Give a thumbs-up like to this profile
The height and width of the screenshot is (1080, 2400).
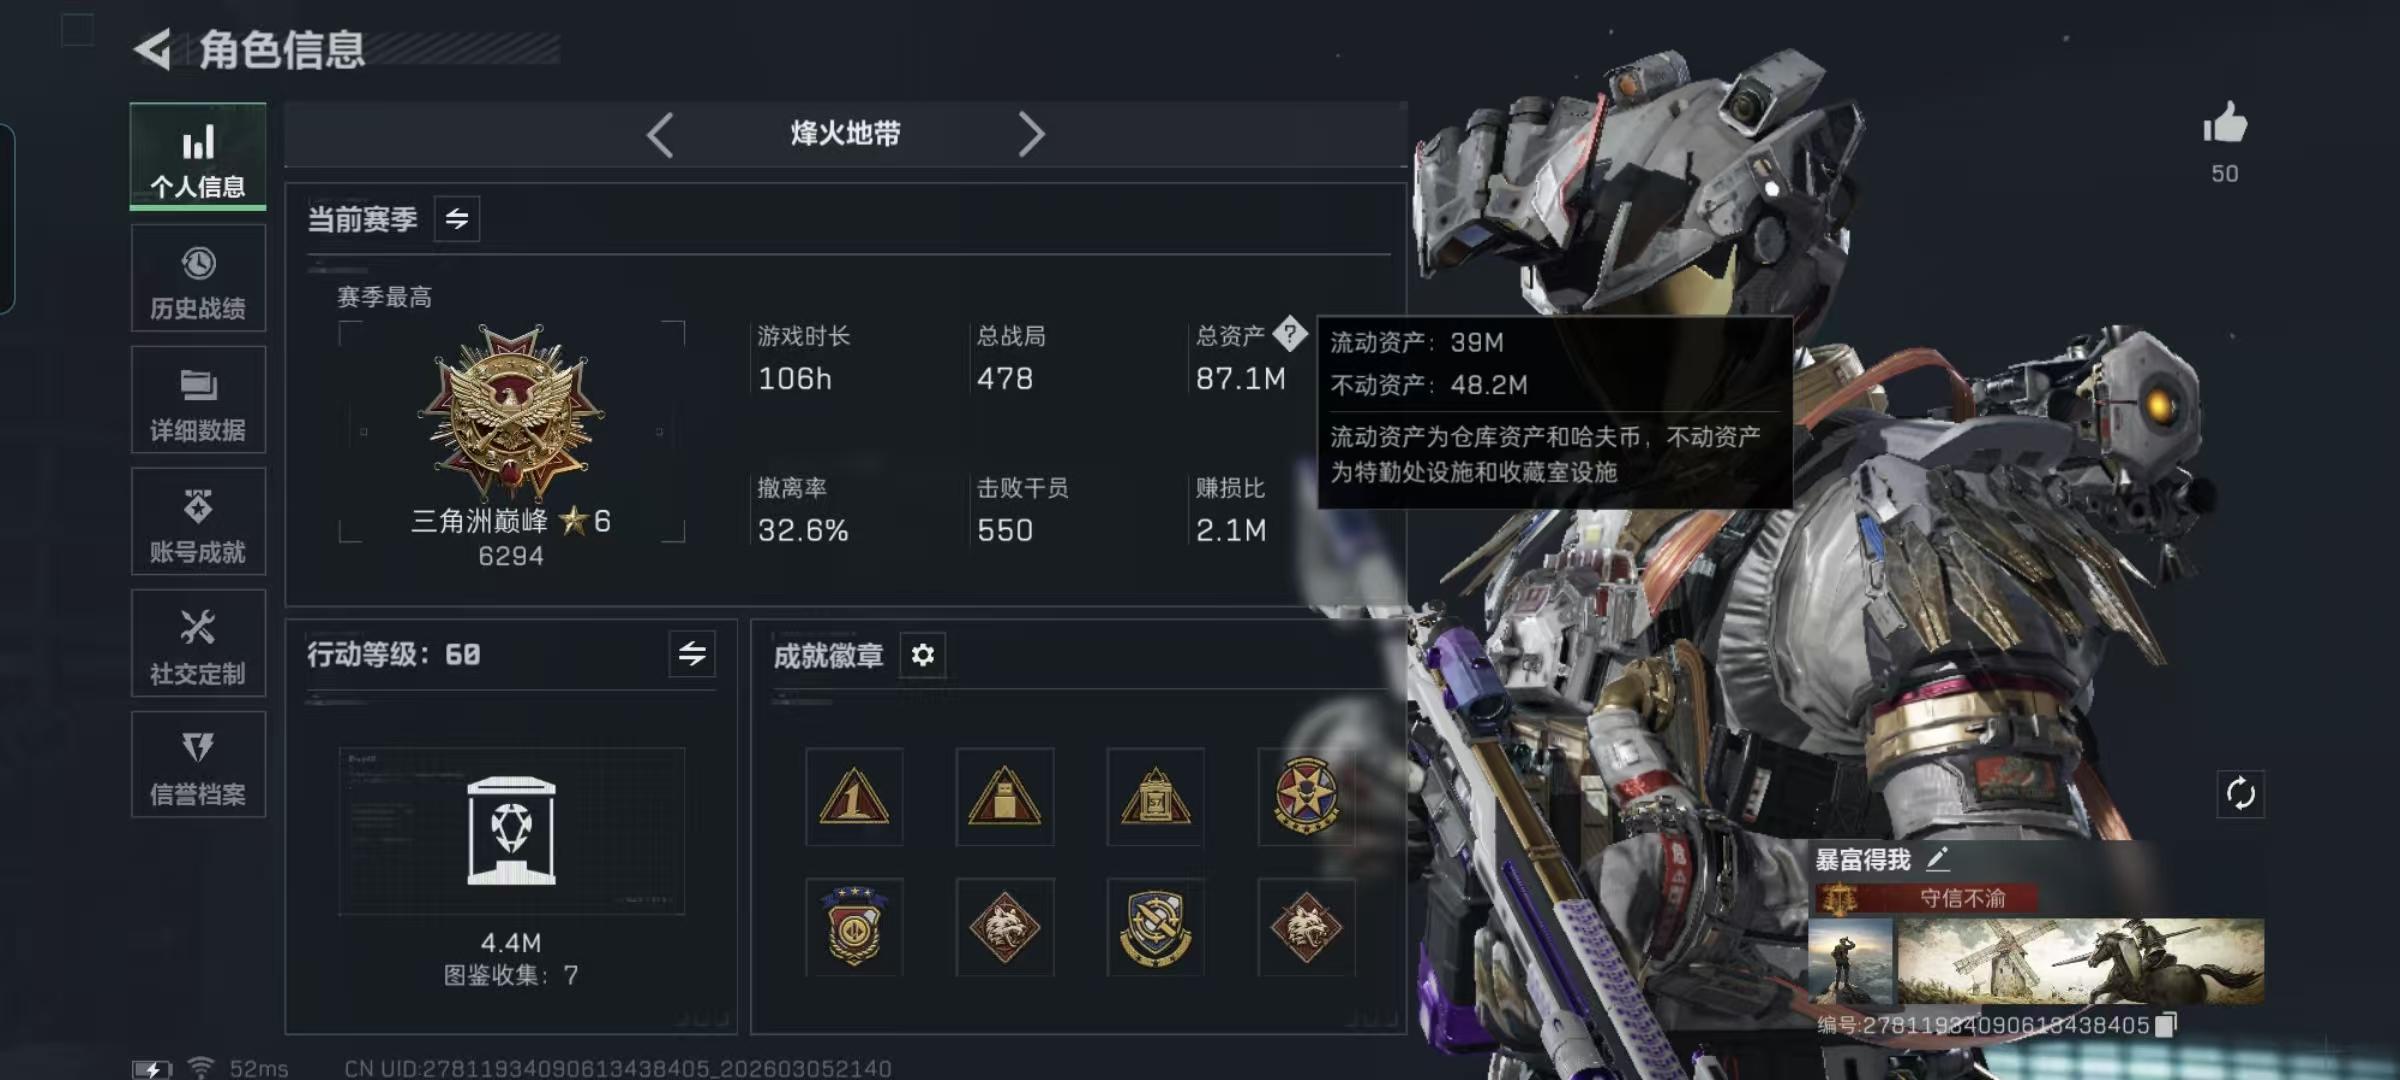point(2224,124)
